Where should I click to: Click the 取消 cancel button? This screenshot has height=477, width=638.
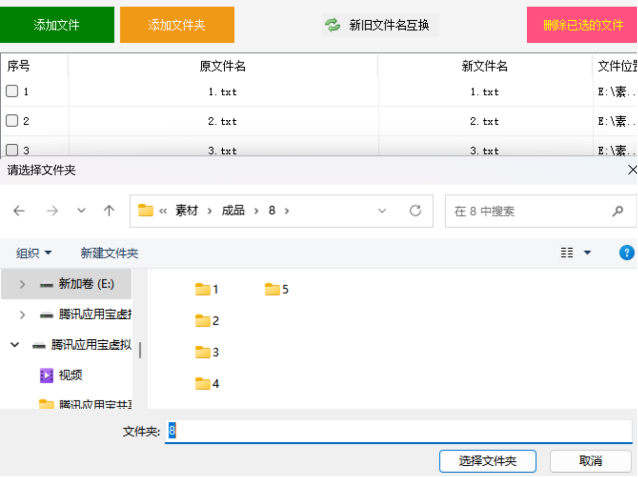590,461
